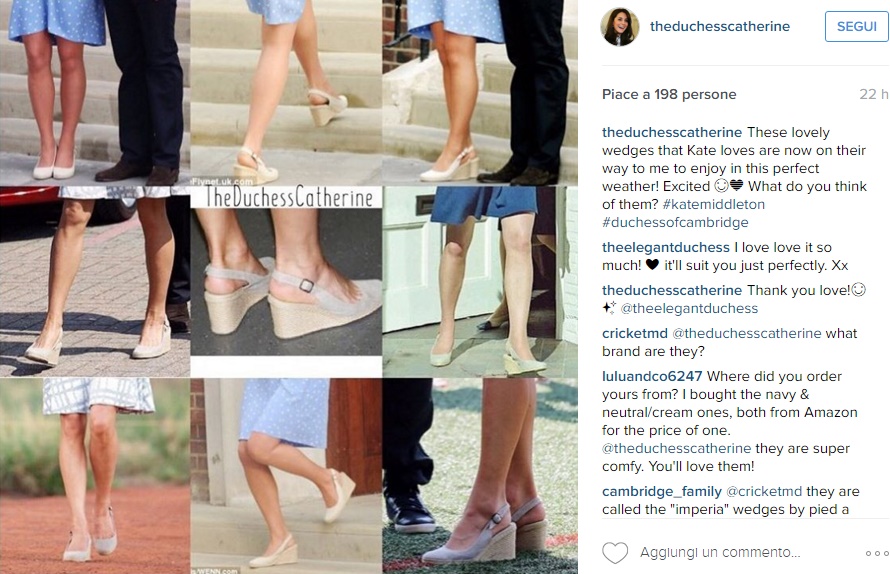Follow the account with the SEGUI button
The height and width of the screenshot is (574, 890).
click(x=856, y=27)
